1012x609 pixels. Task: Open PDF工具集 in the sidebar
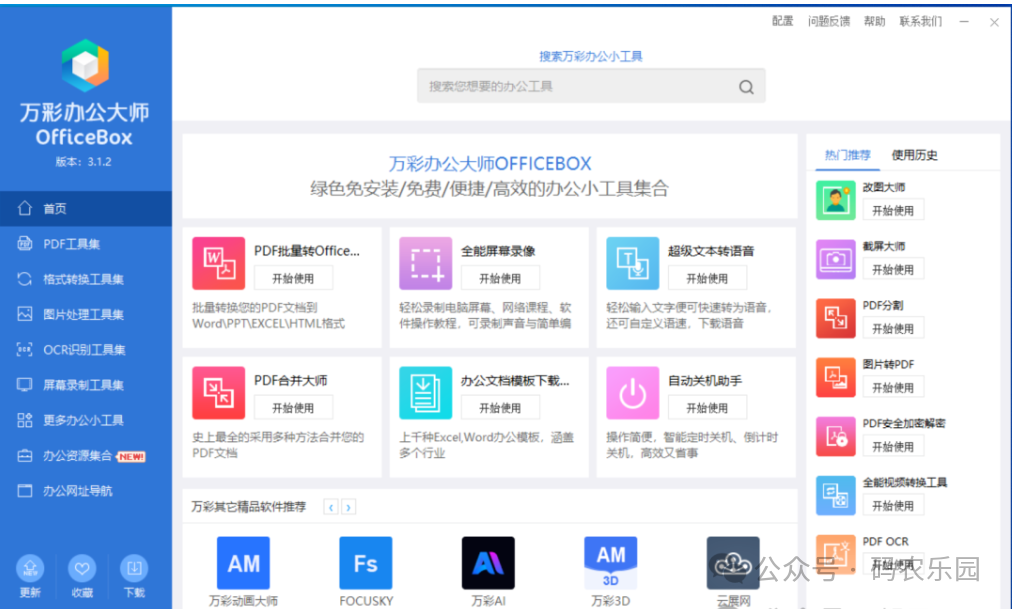(x=86, y=244)
